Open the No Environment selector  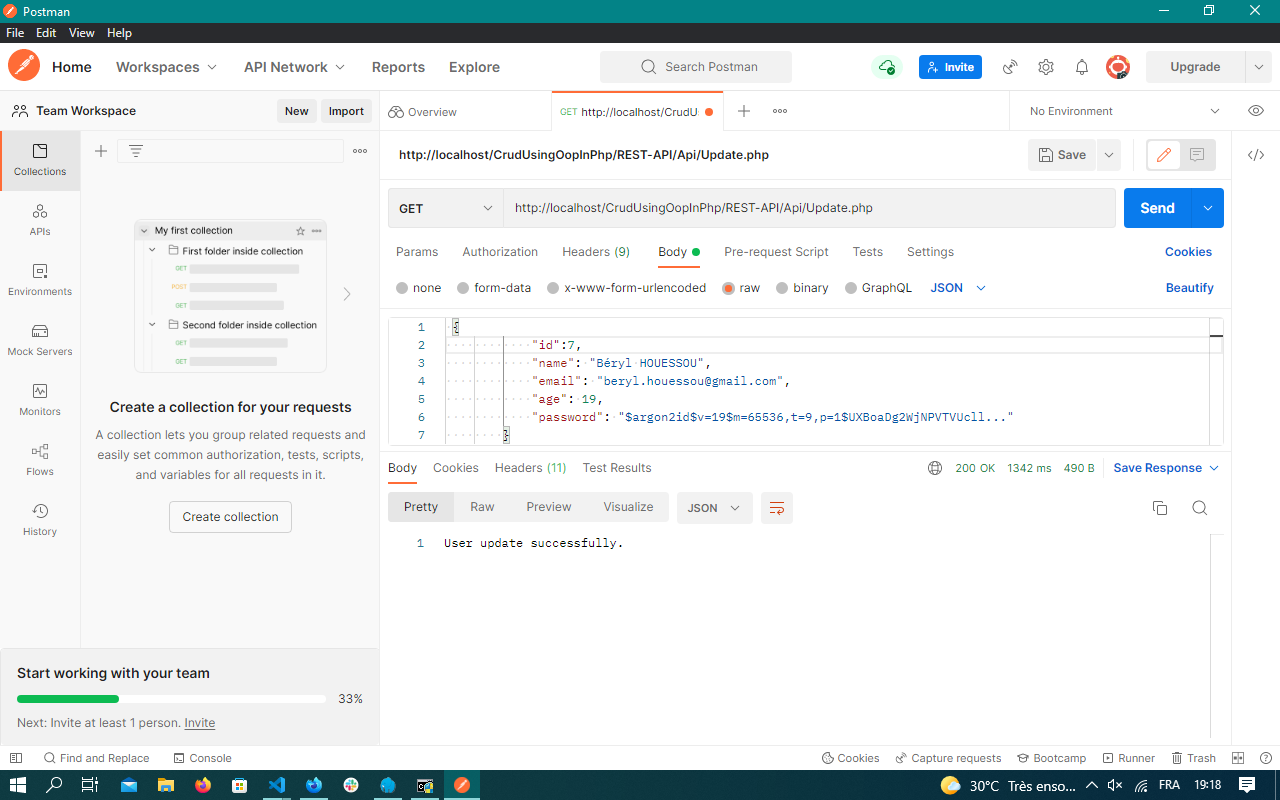pyautogui.click(x=1125, y=111)
